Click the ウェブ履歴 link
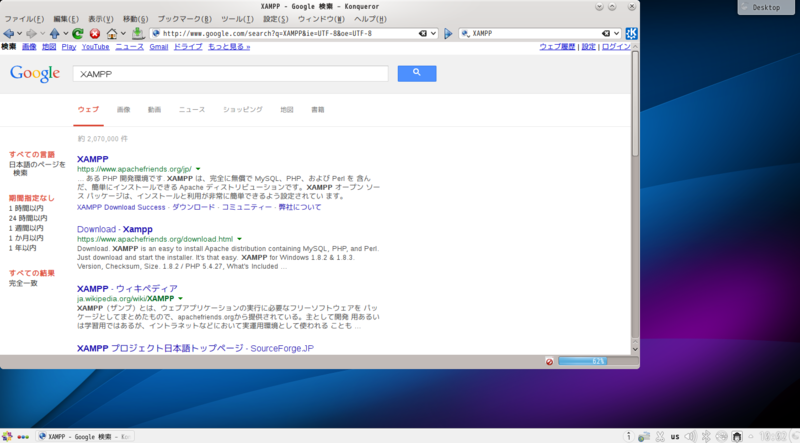Image resolution: width=800 pixels, height=443 pixels. tap(557, 46)
